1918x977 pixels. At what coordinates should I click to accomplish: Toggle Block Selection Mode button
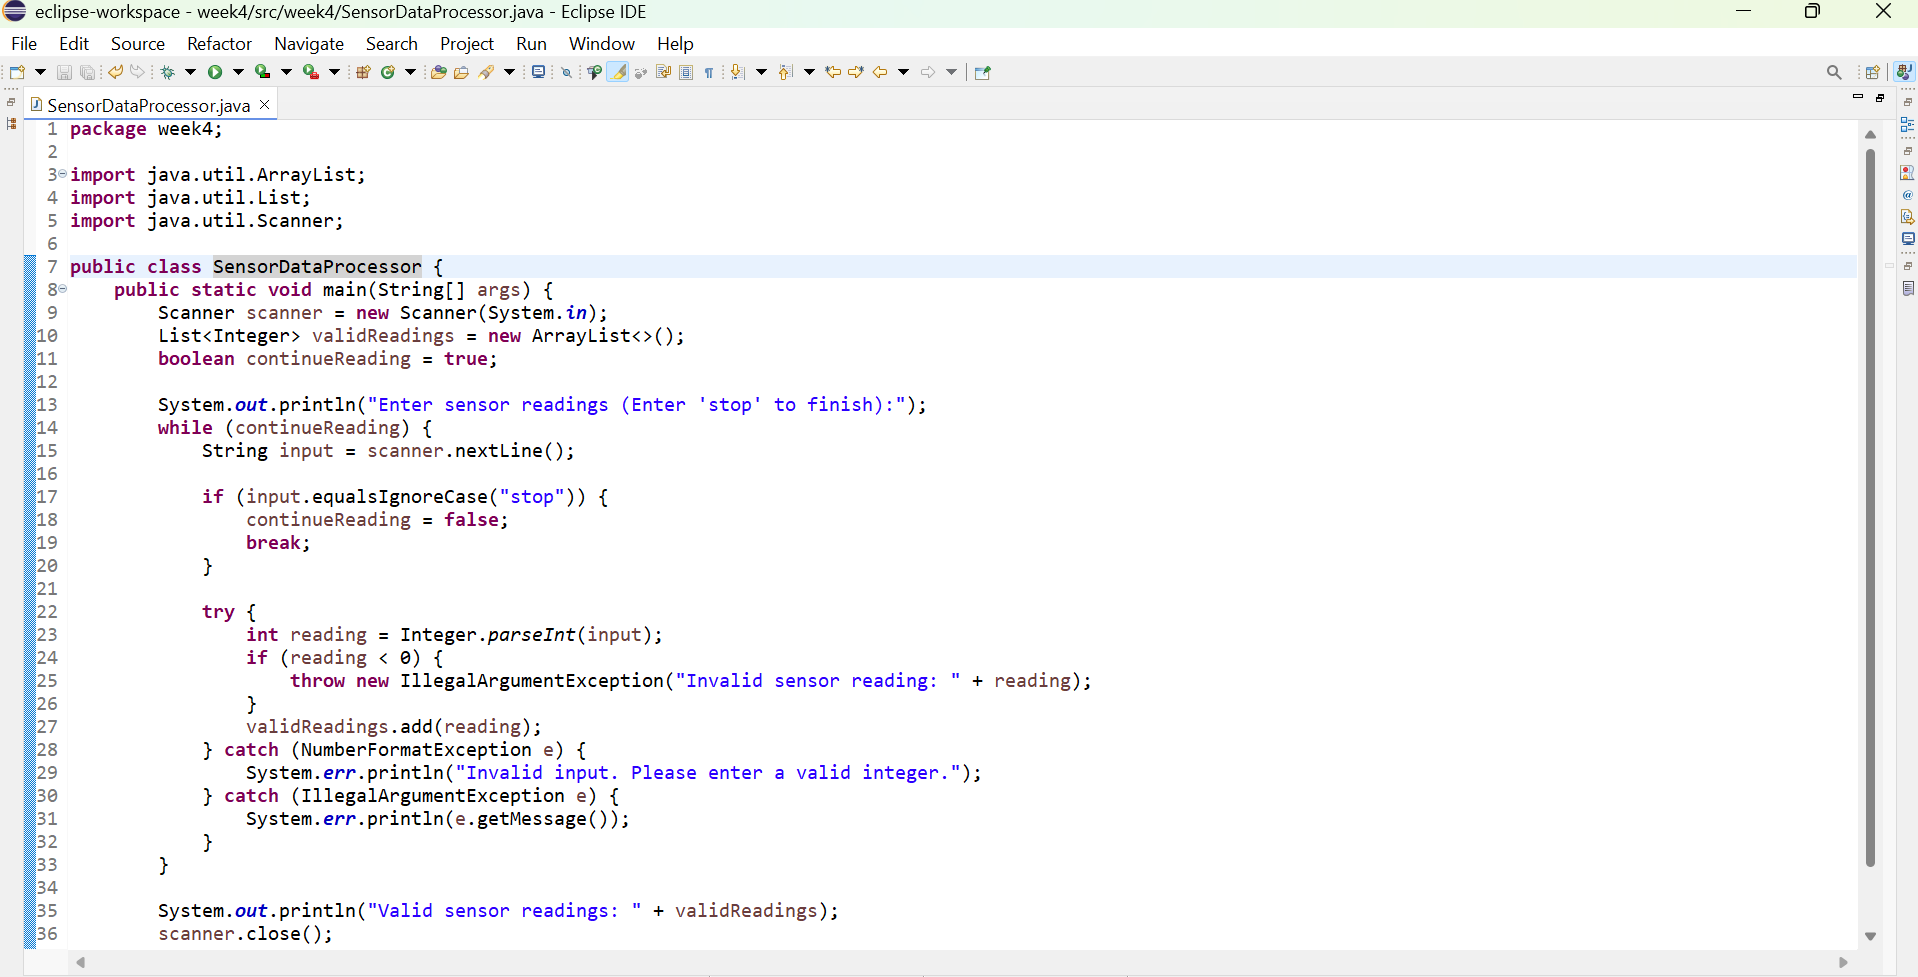686,72
